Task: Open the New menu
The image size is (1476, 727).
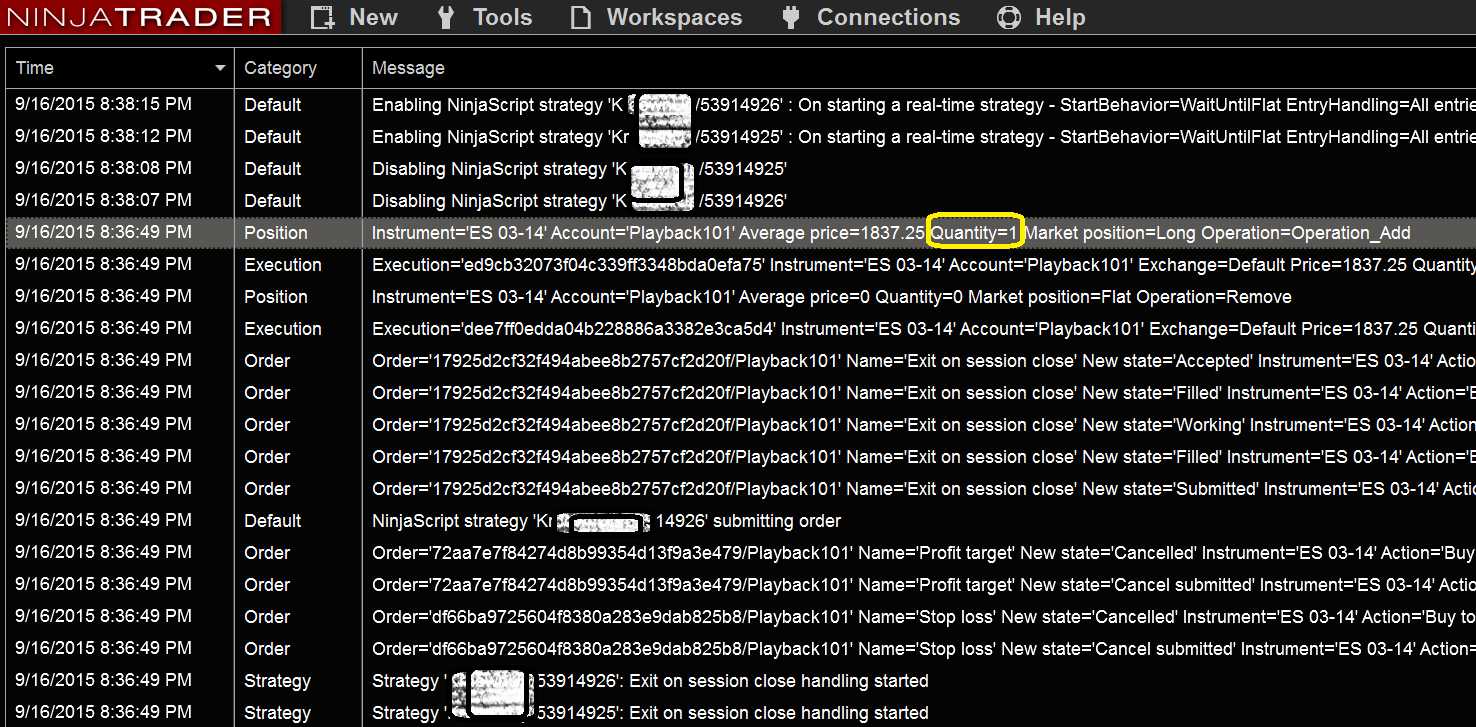Action: 354,17
